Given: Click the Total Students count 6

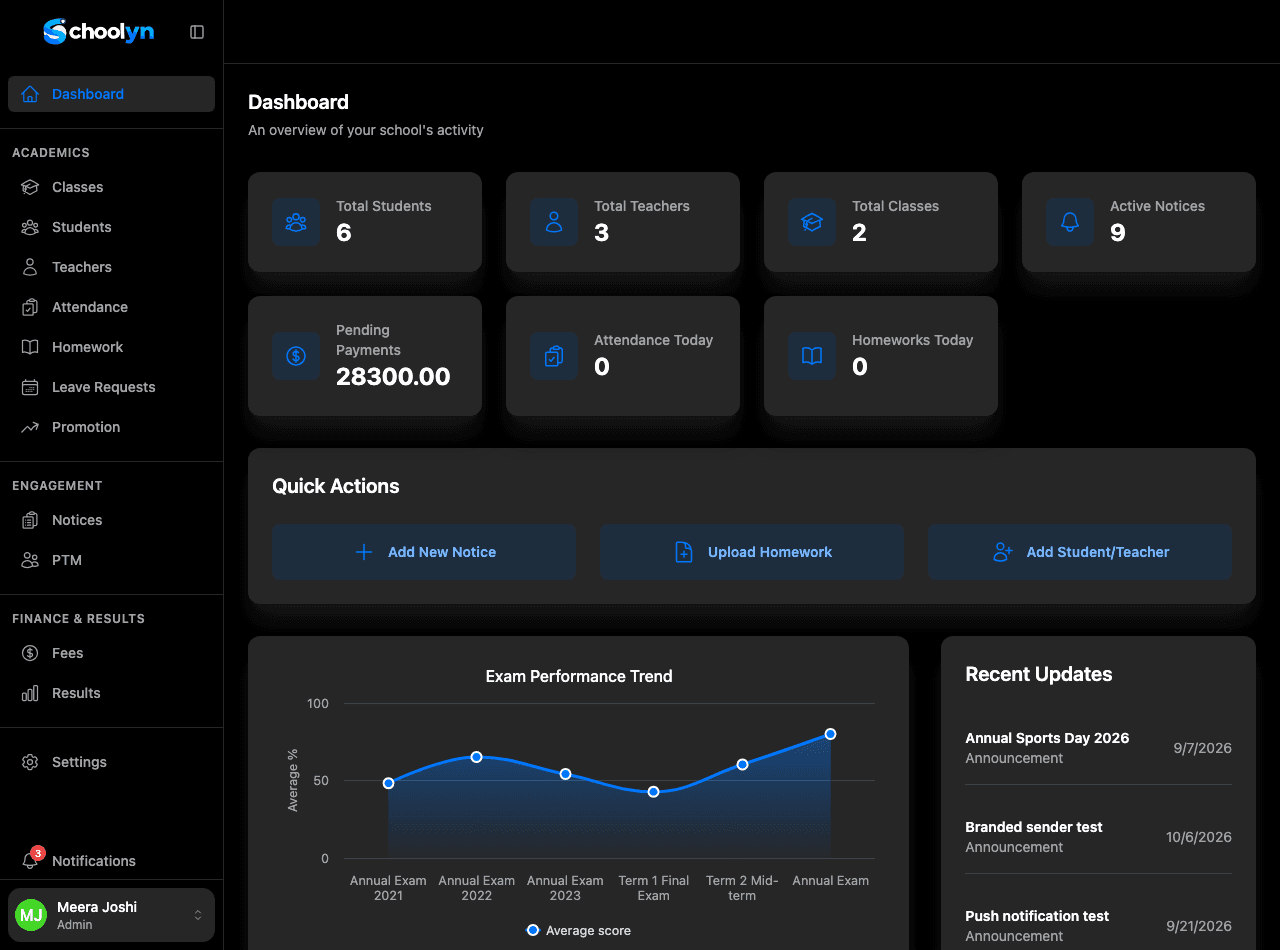Looking at the screenshot, I should tap(344, 233).
